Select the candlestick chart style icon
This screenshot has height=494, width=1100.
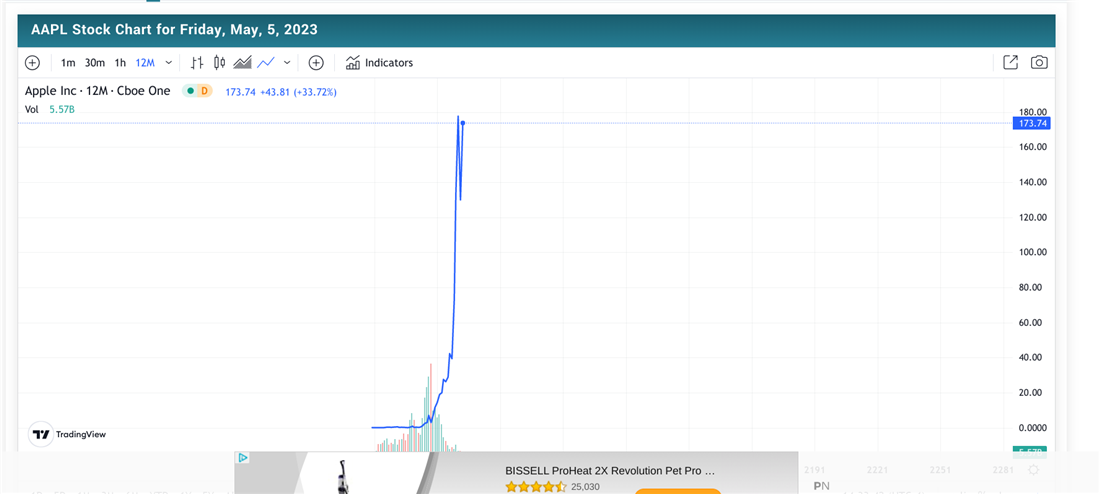click(x=220, y=63)
